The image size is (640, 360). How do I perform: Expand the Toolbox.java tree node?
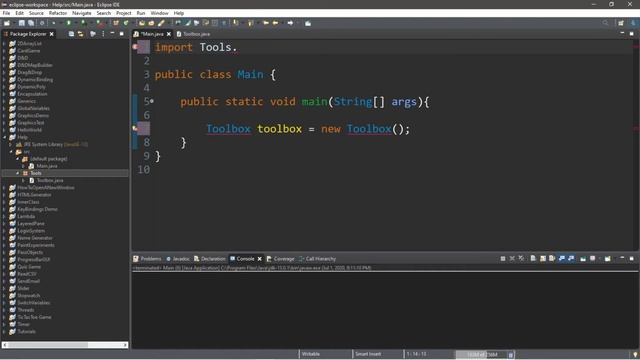24,180
